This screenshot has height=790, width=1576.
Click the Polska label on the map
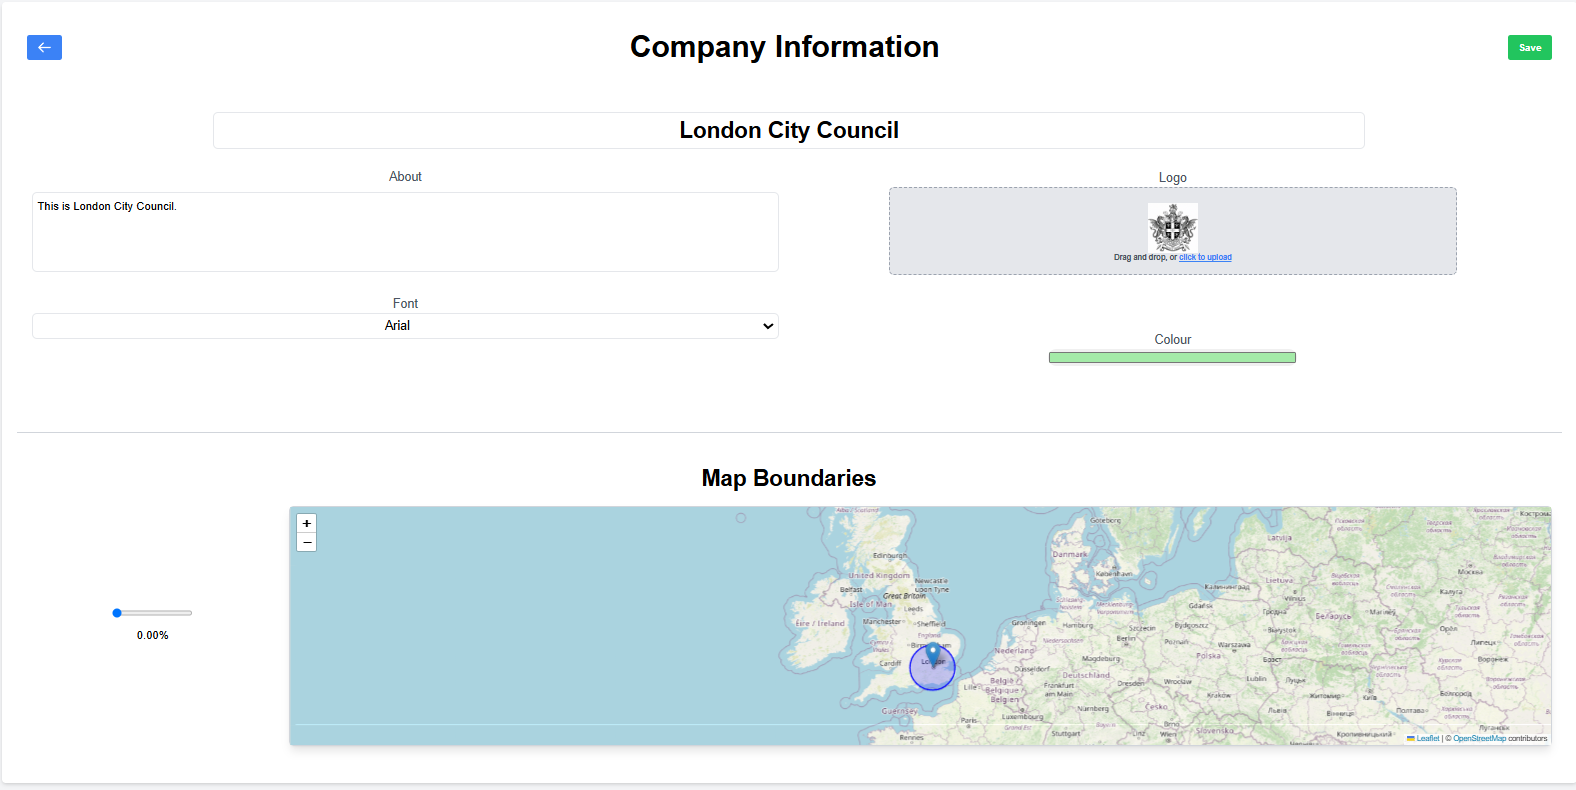(1209, 656)
